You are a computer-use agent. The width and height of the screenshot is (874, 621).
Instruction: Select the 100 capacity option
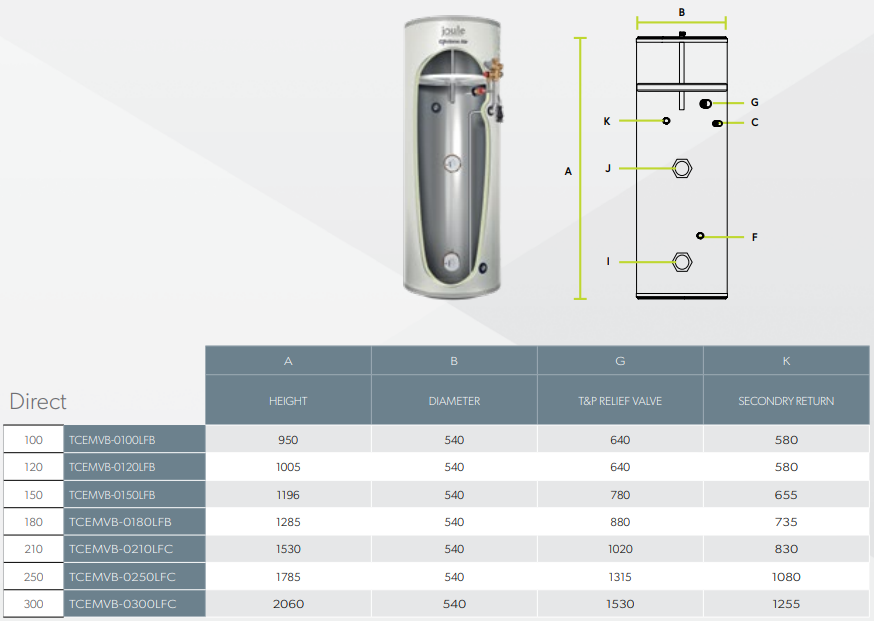tap(33, 440)
